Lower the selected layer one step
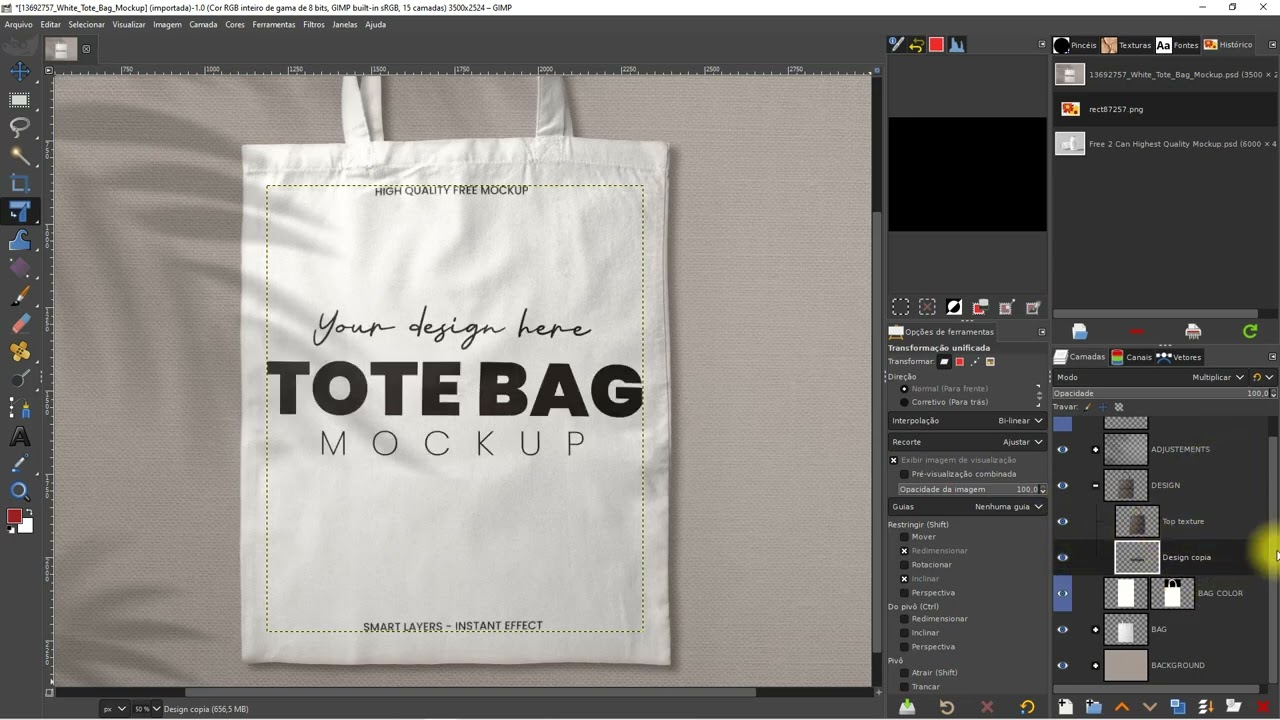 [1150, 707]
